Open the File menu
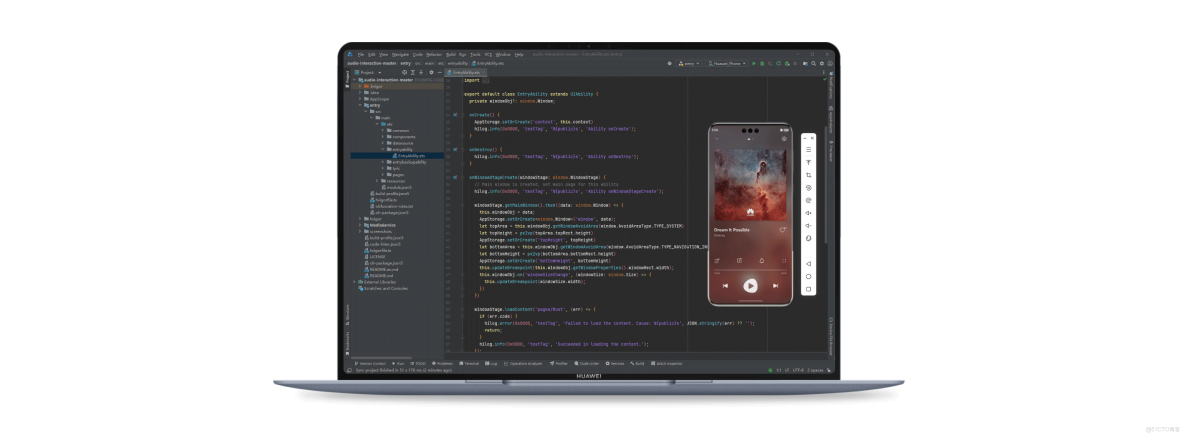This screenshot has width=1184, height=436. click(x=361, y=54)
